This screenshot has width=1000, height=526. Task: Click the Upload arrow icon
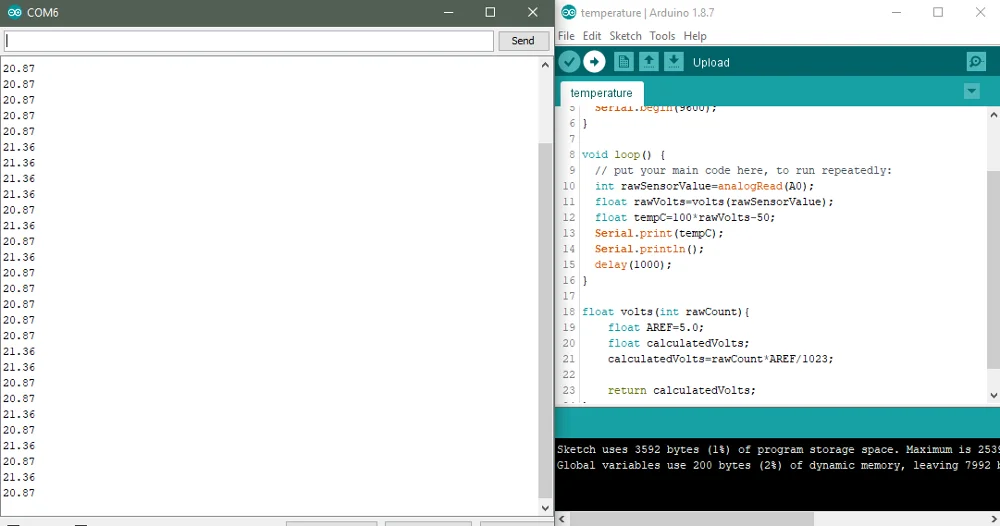pos(594,62)
